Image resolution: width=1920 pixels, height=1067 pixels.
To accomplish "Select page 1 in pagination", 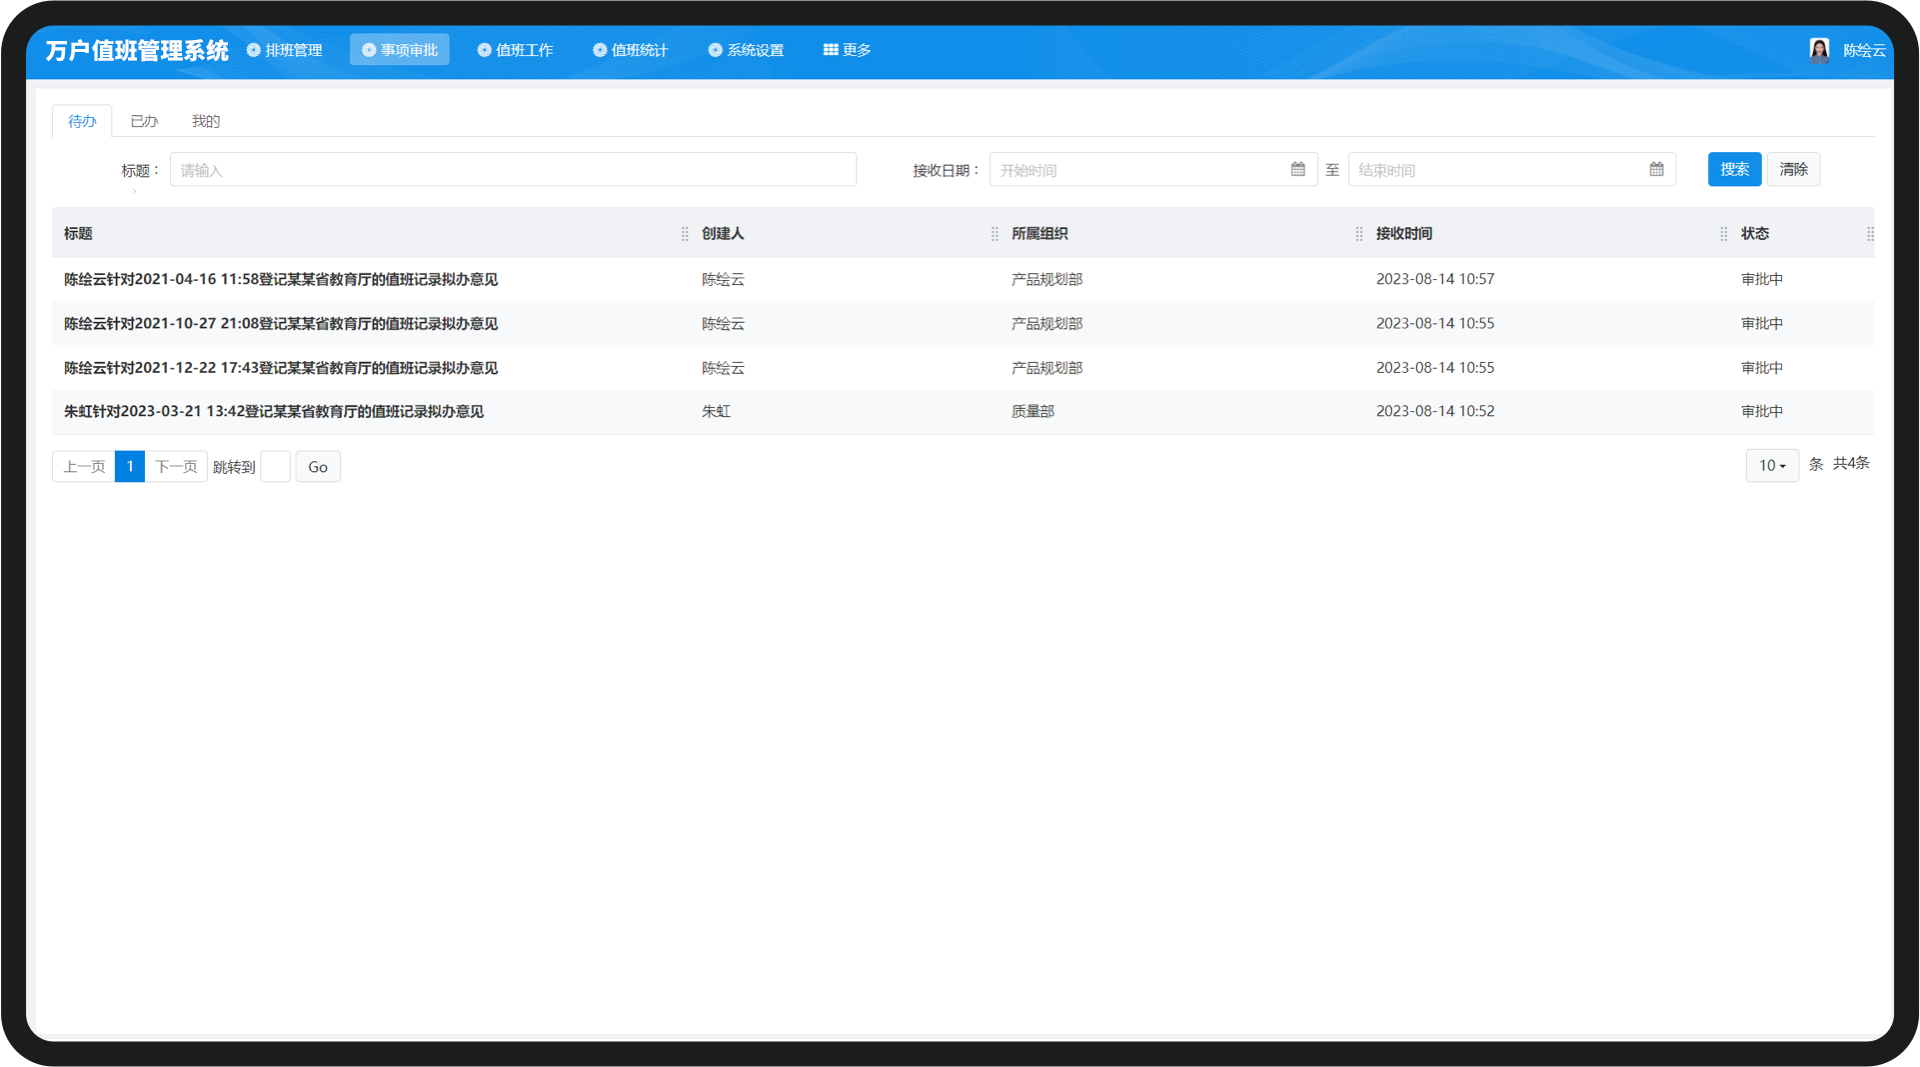I will coord(130,466).
